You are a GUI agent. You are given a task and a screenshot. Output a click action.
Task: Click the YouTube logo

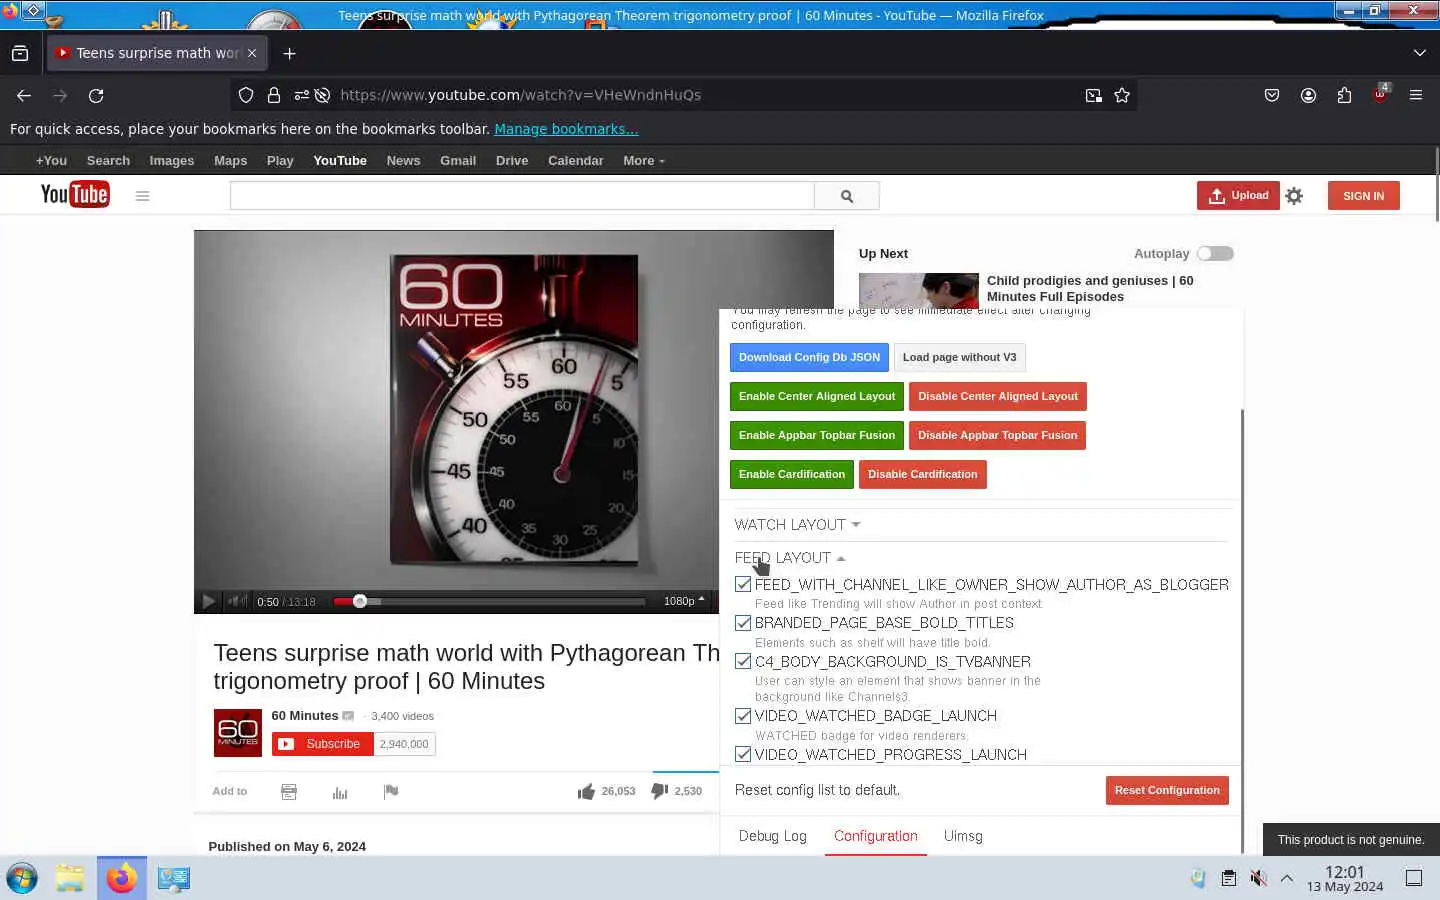[x=75, y=195]
